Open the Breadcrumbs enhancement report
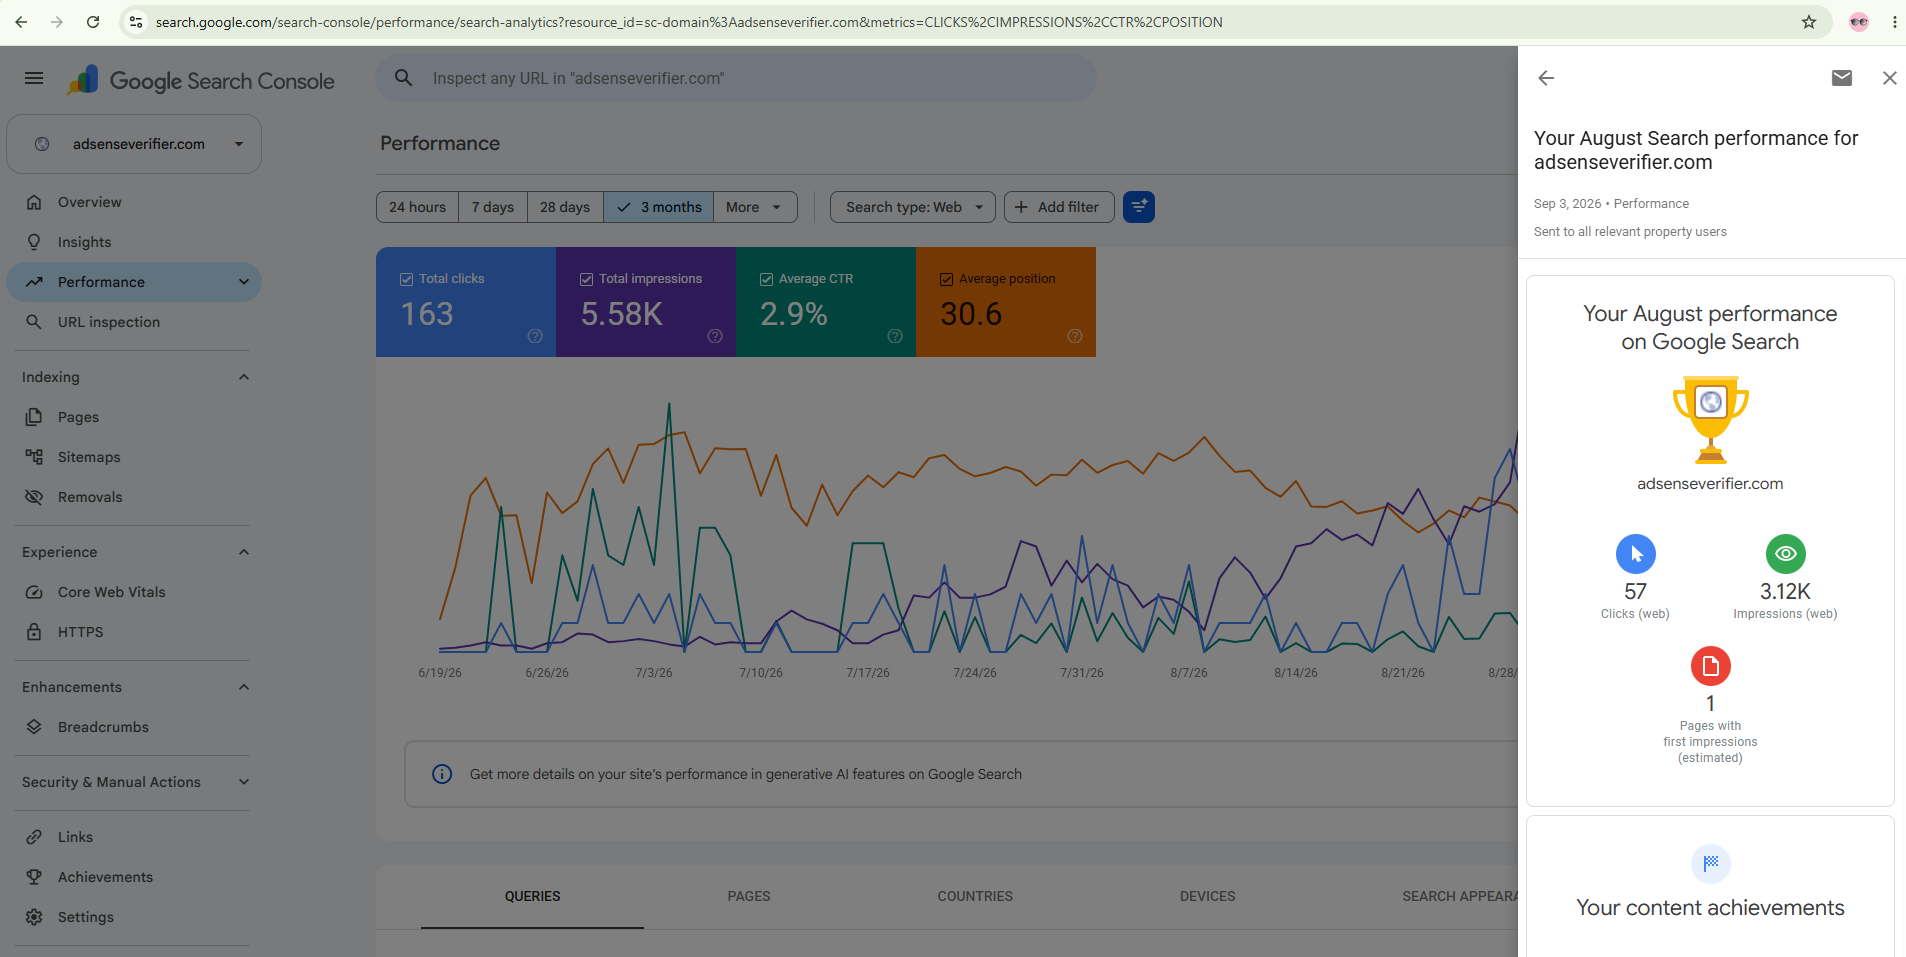This screenshot has width=1906, height=957. click(134, 727)
